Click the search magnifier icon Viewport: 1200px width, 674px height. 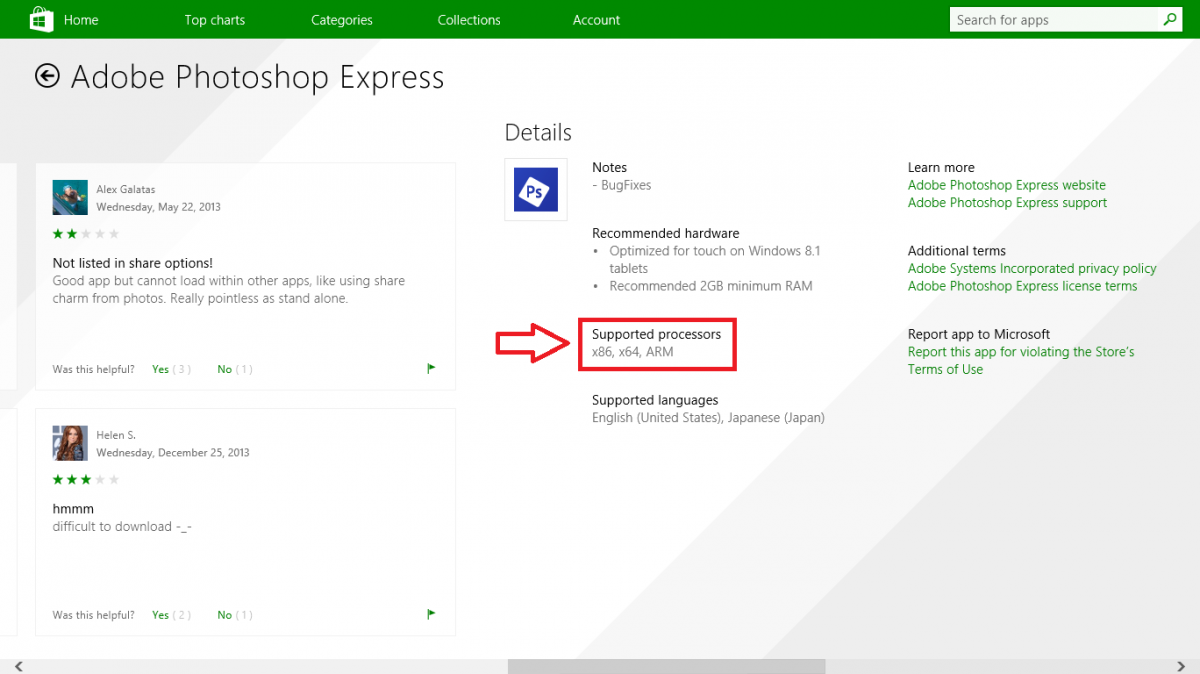click(1170, 20)
